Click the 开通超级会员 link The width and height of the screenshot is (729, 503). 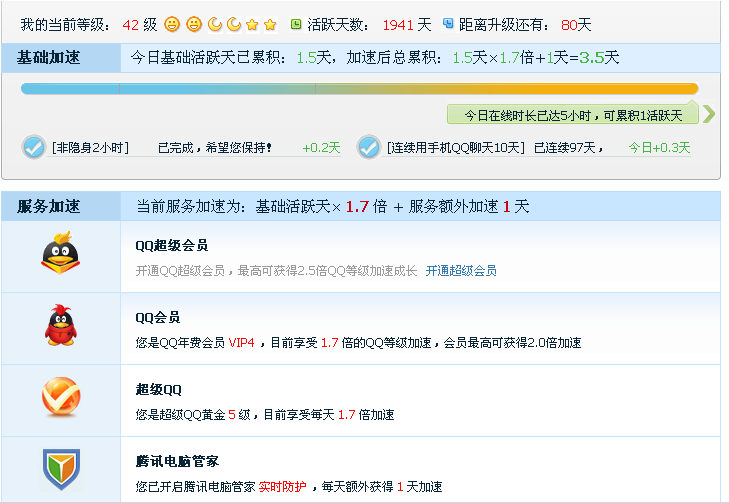(461, 271)
